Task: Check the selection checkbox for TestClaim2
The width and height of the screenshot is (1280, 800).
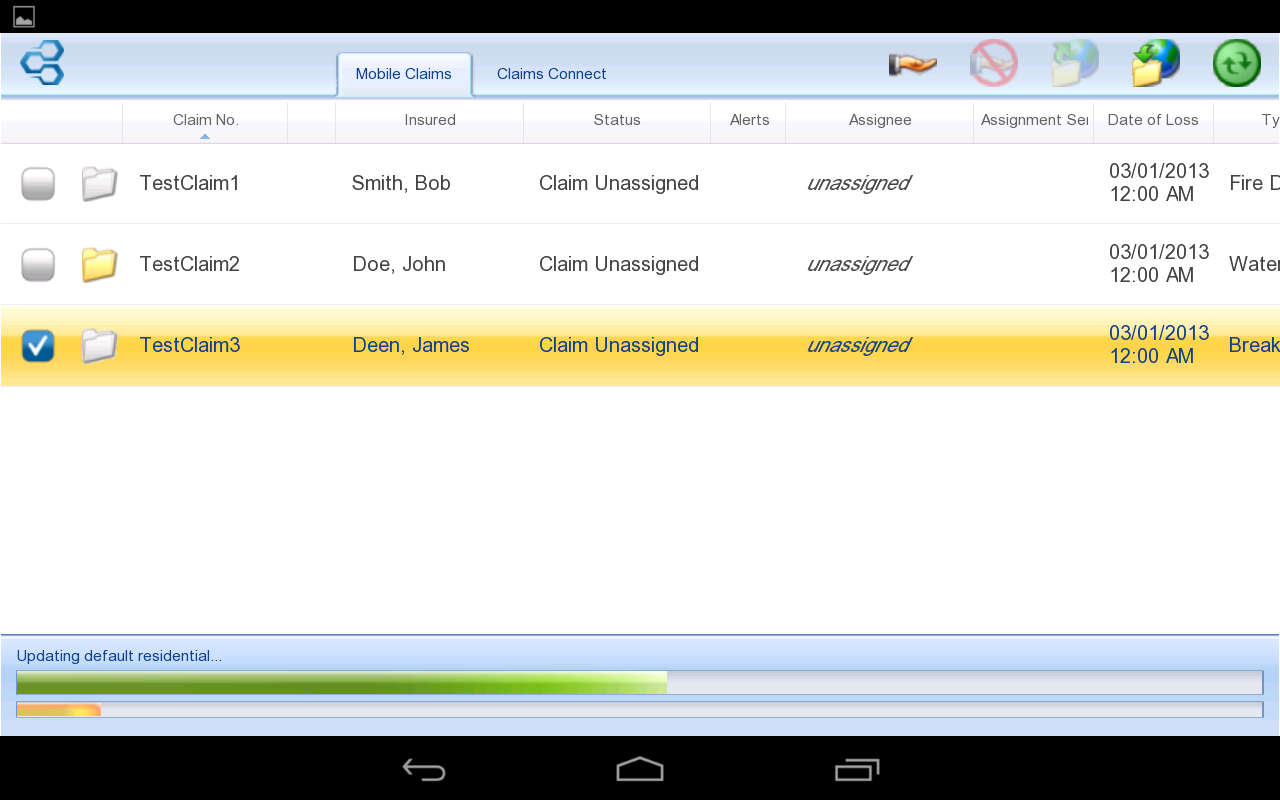Action: pos(37,263)
